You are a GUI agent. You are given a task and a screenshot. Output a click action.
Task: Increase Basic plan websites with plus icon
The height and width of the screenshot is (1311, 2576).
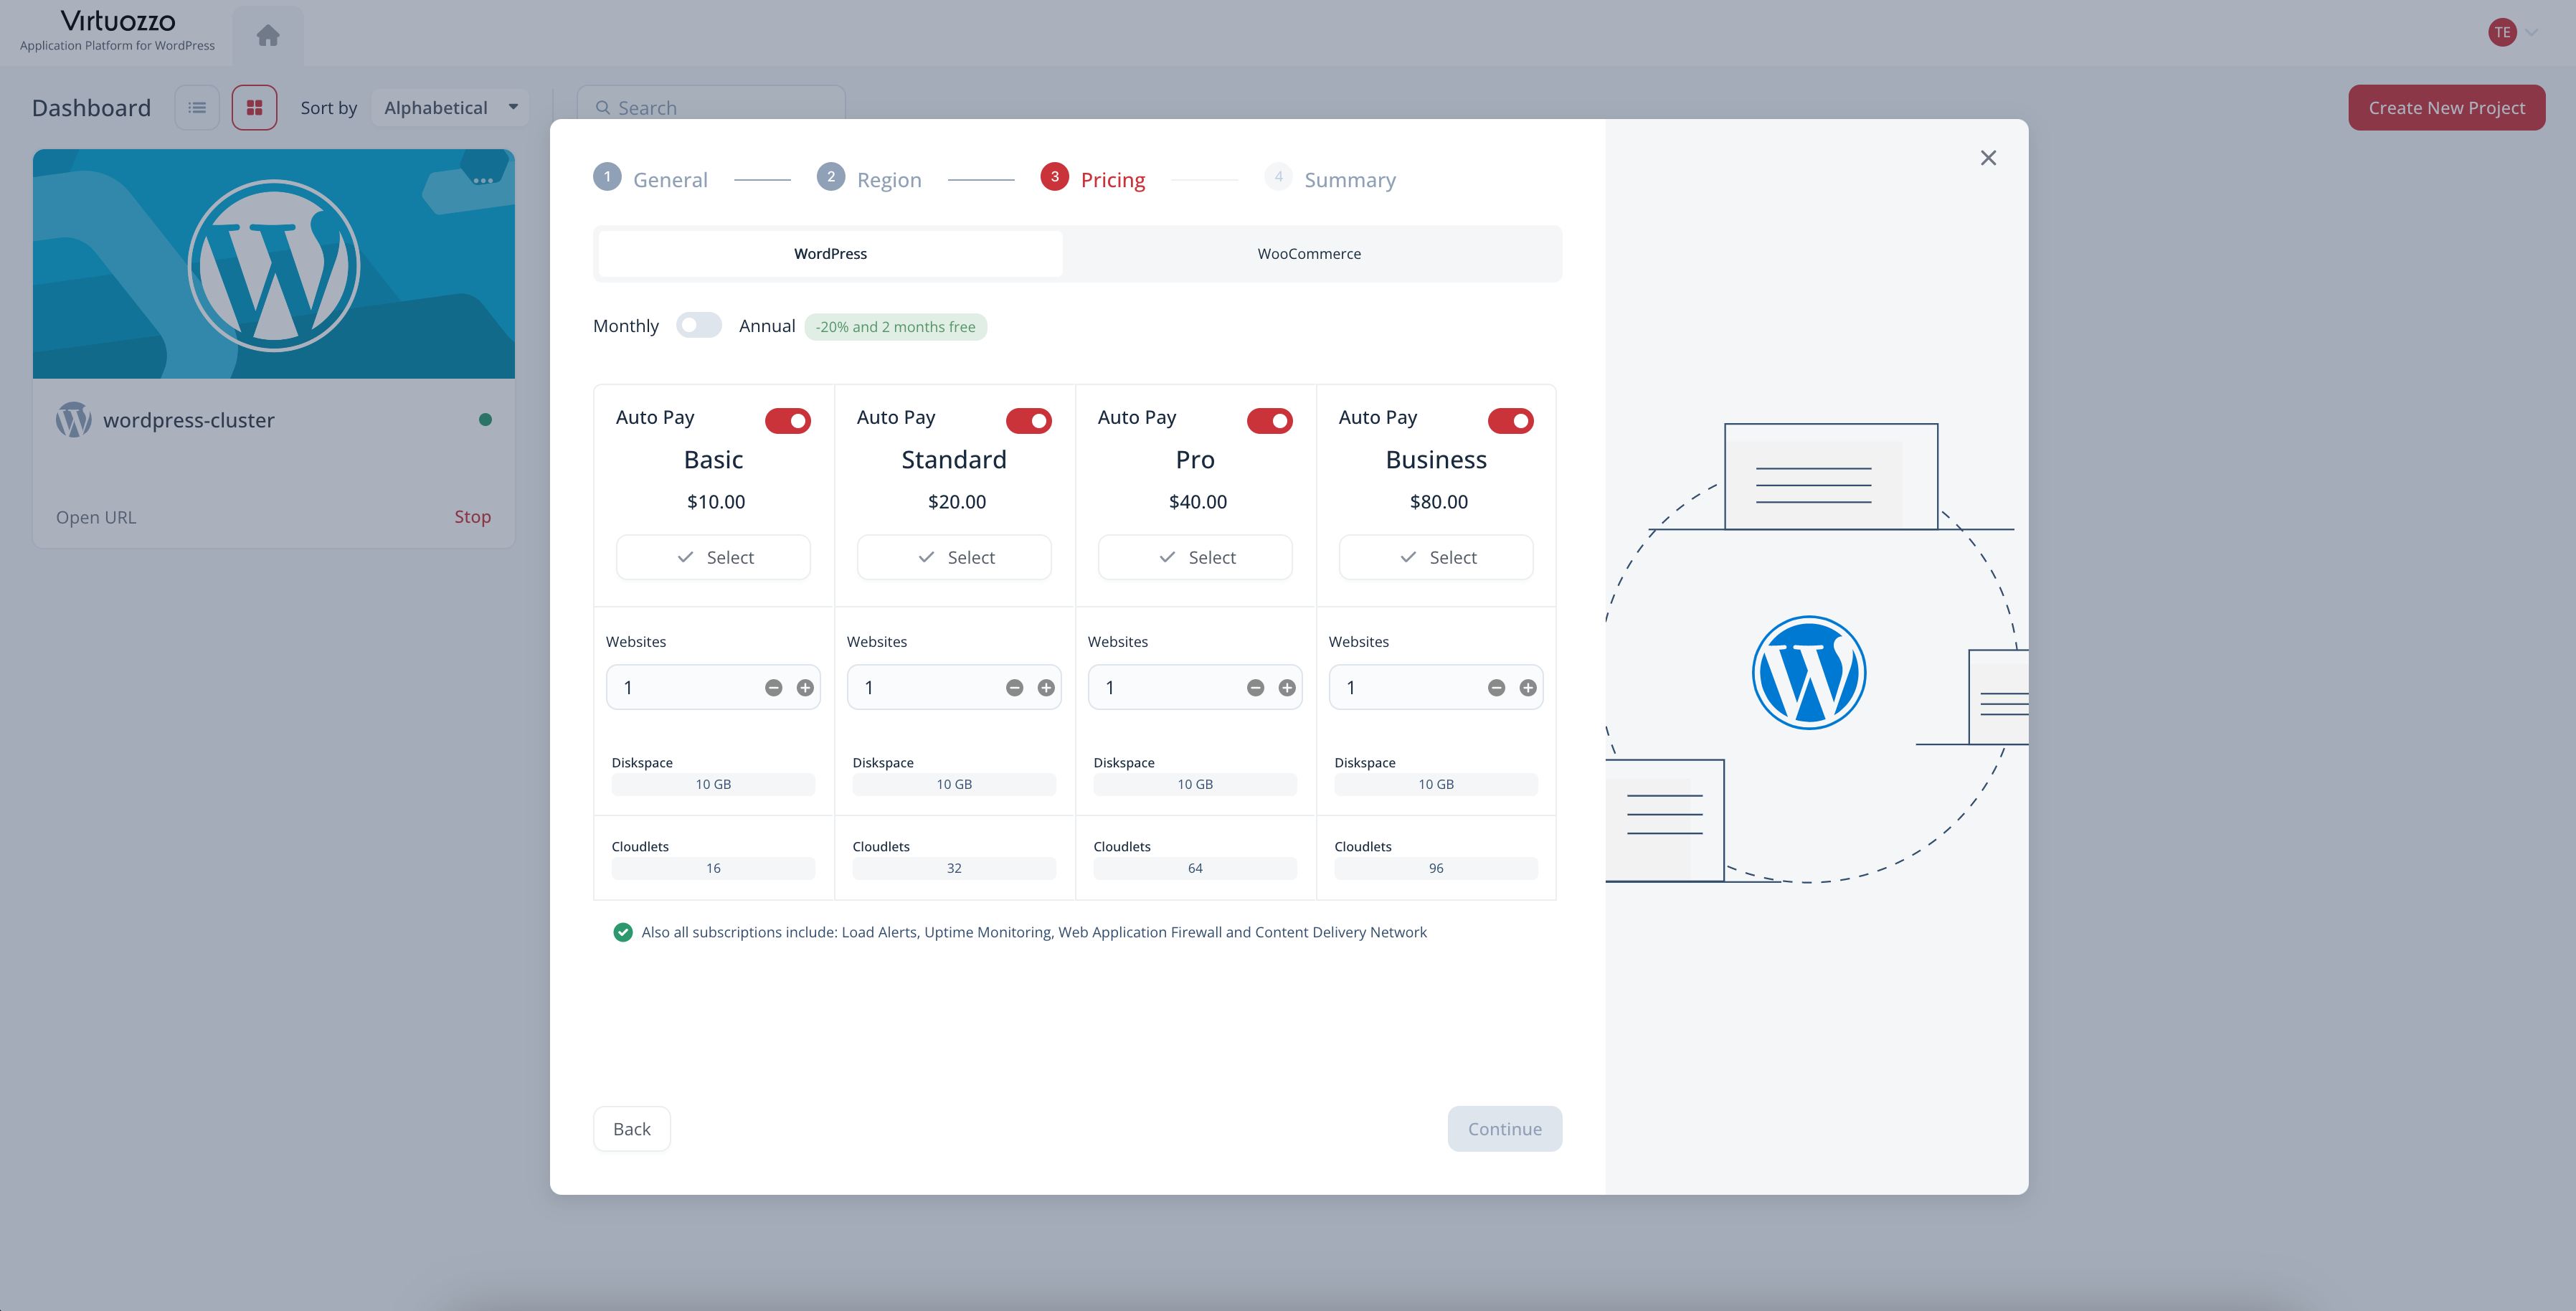tap(805, 688)
